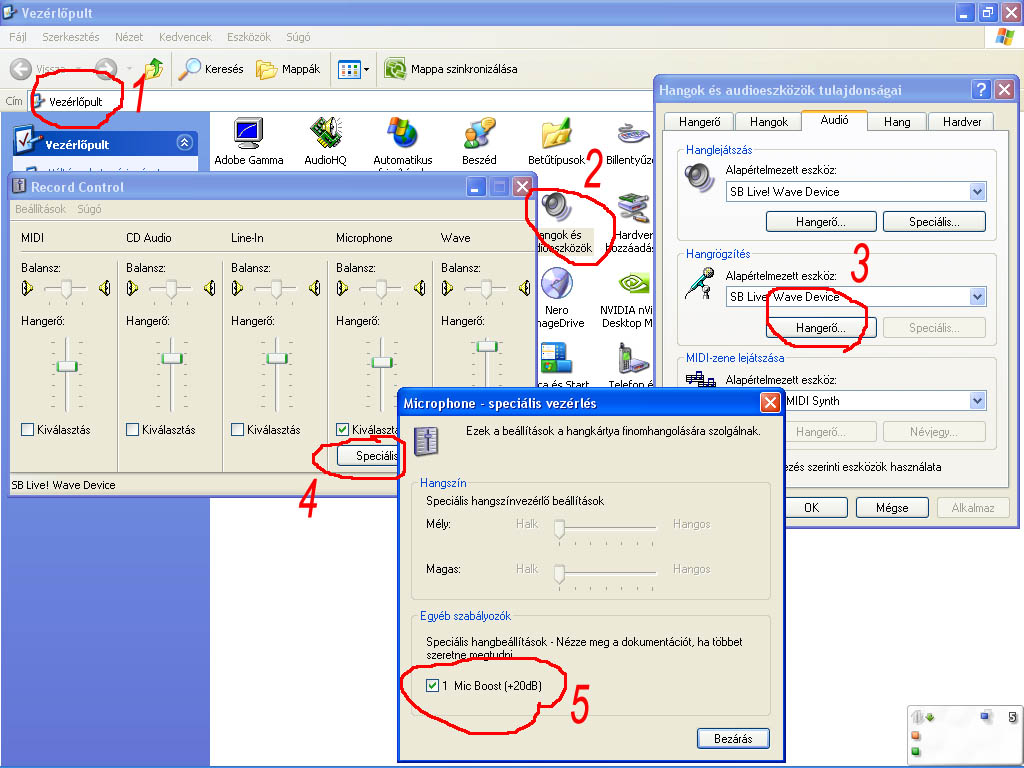
Task: Open the MIDI Synth device dropdown
Action: [977, 400]
